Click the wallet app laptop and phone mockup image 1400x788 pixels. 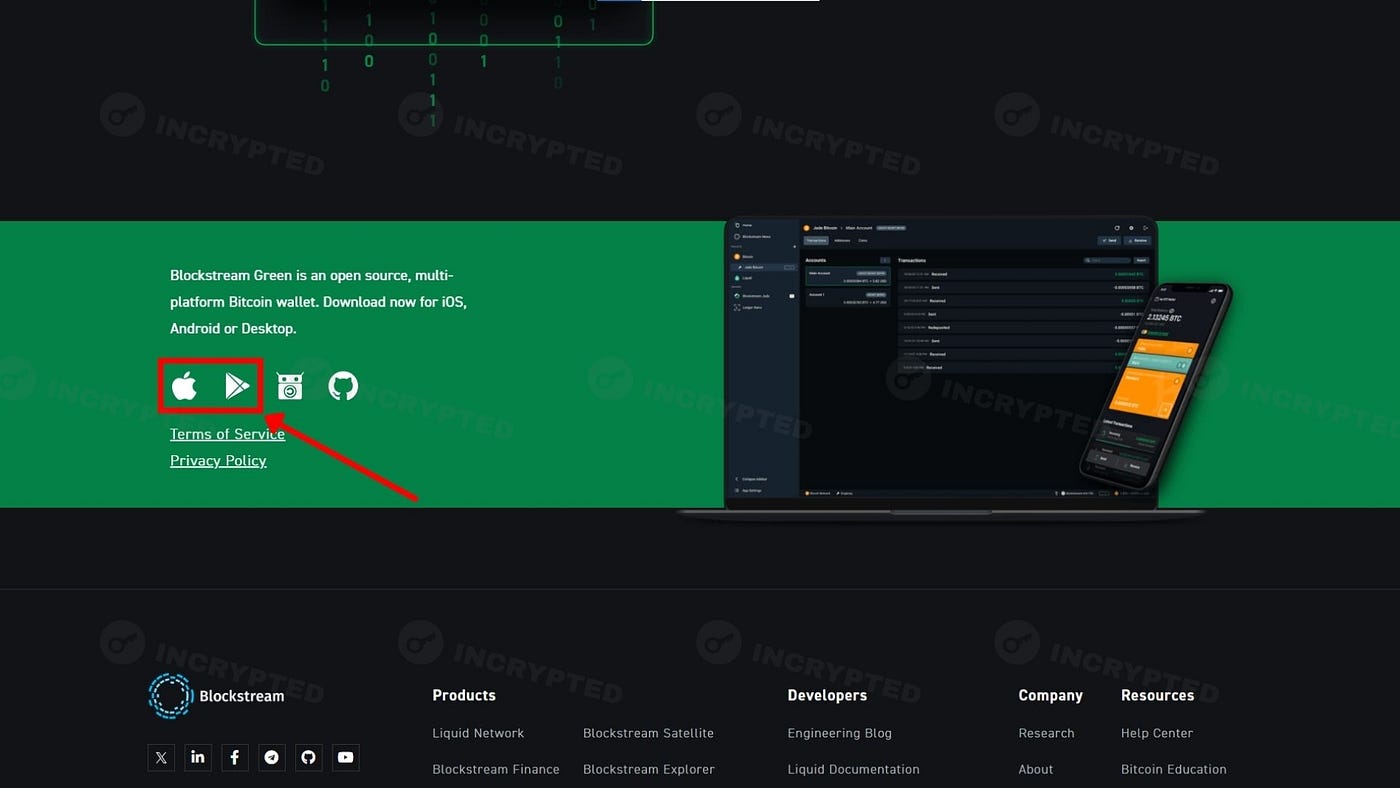[x=955, y=368]
